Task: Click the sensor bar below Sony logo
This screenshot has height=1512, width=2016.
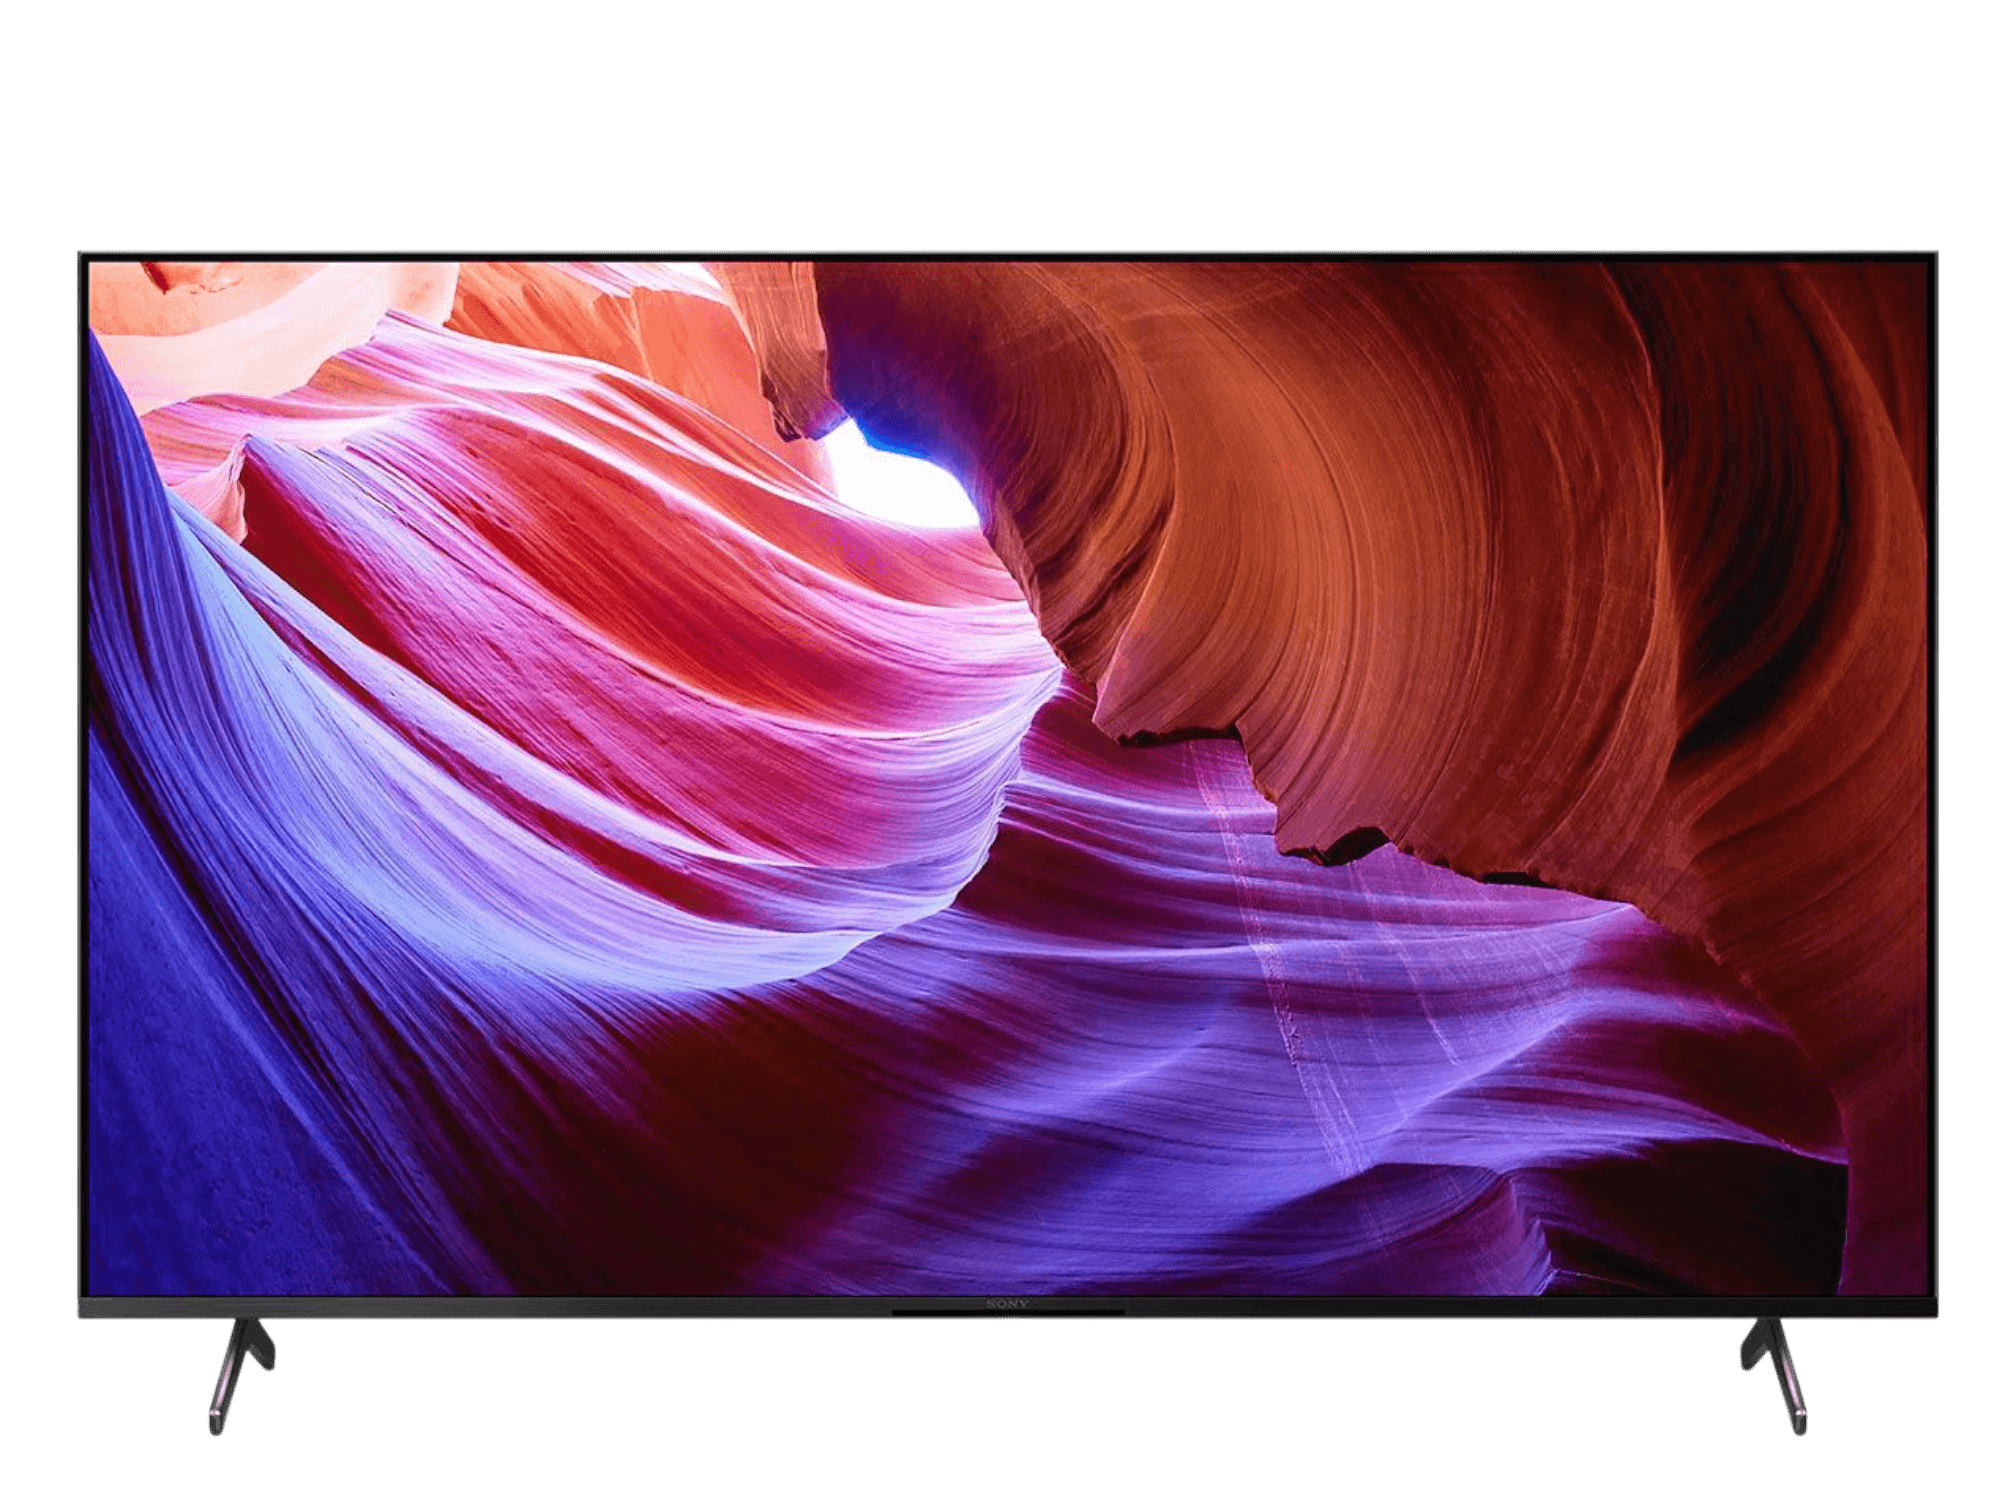Action: 1007,1312
